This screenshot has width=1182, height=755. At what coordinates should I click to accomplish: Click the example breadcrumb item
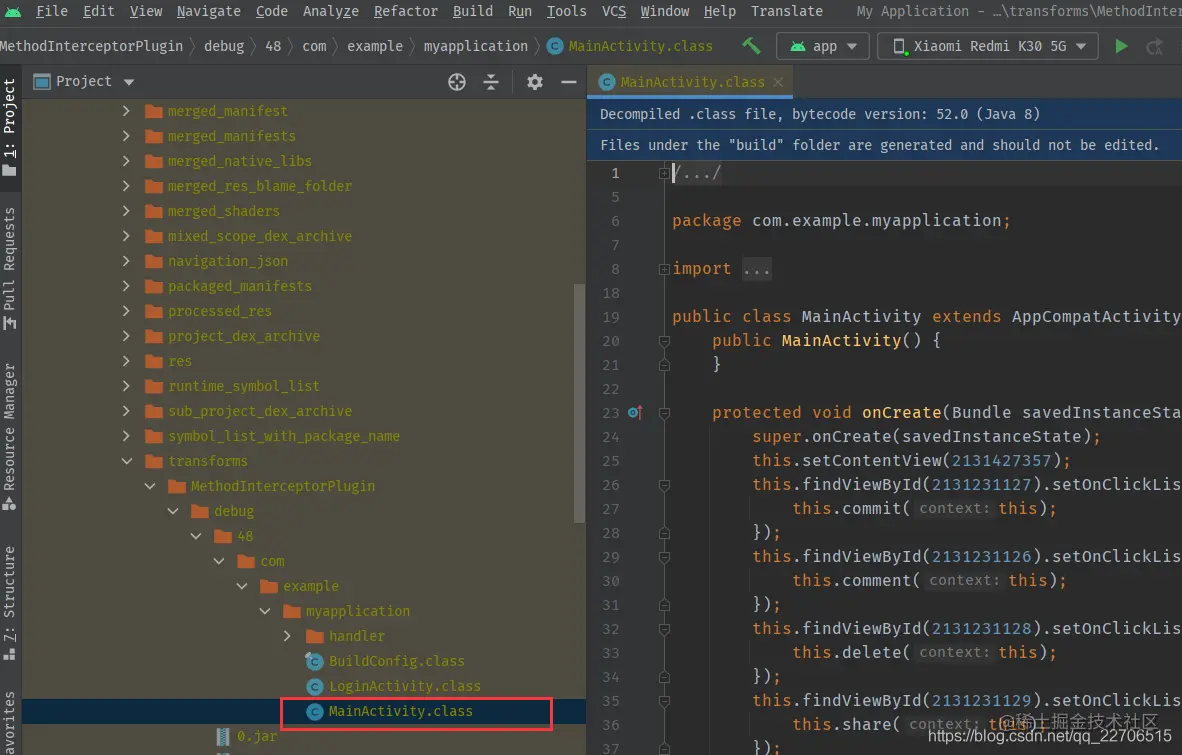click(375, 46)
